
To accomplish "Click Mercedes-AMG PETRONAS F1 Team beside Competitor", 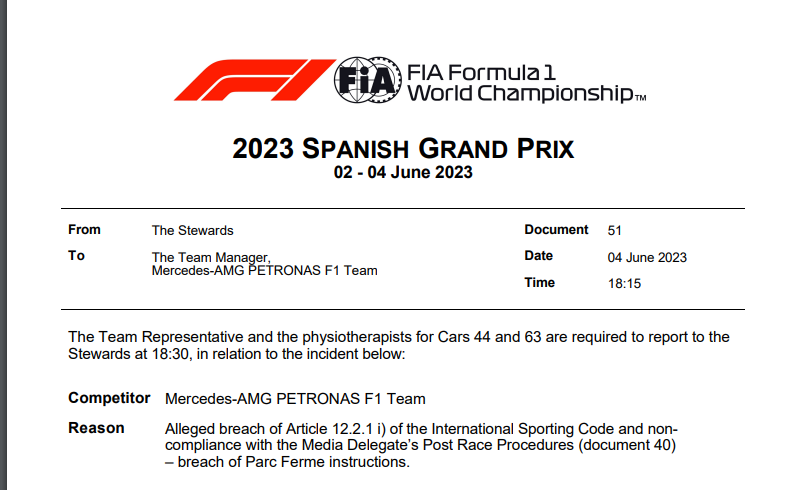I will pos(295,399).
